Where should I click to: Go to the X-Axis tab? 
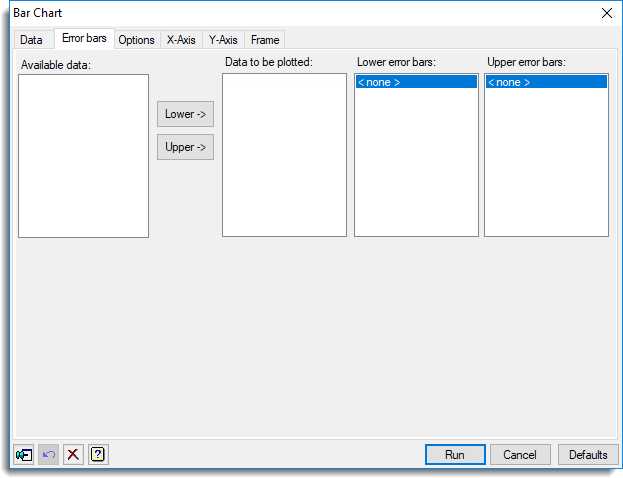(181, 40)
